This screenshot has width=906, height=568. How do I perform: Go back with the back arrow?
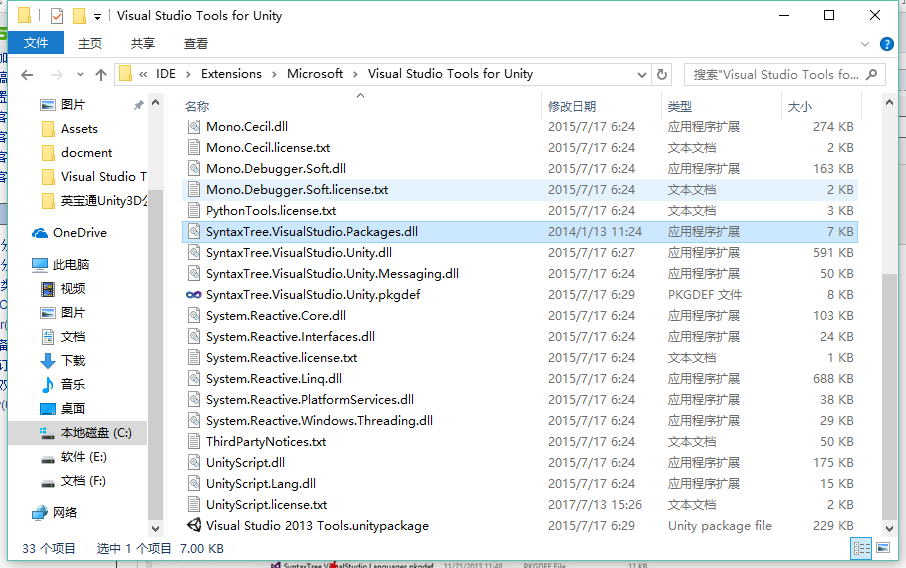(x=27, y=75)
